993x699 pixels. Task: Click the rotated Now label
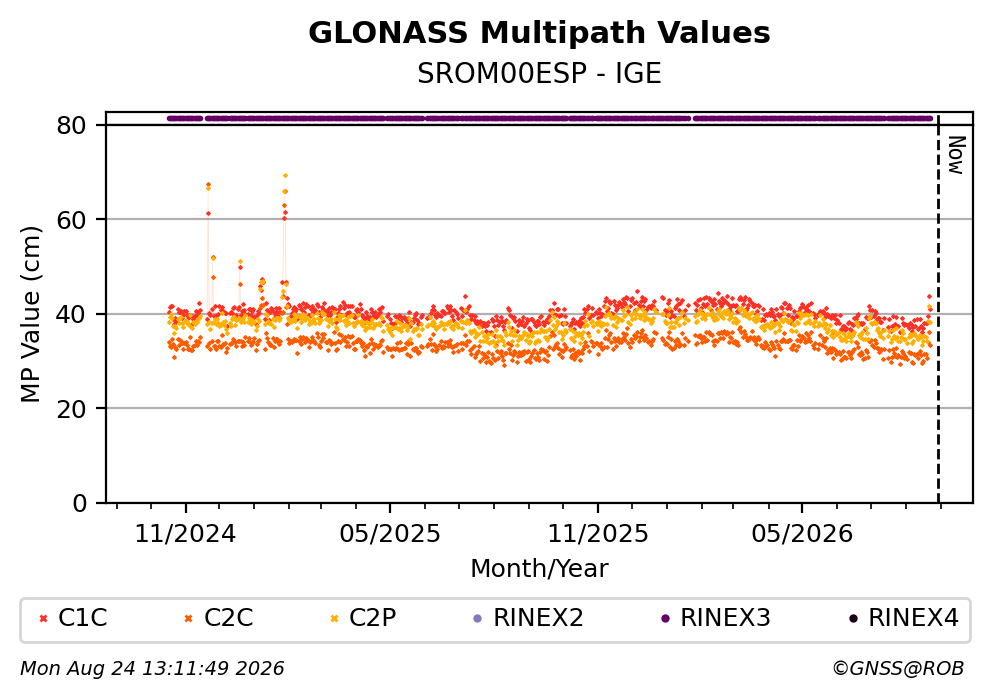(x=956, y=155)
